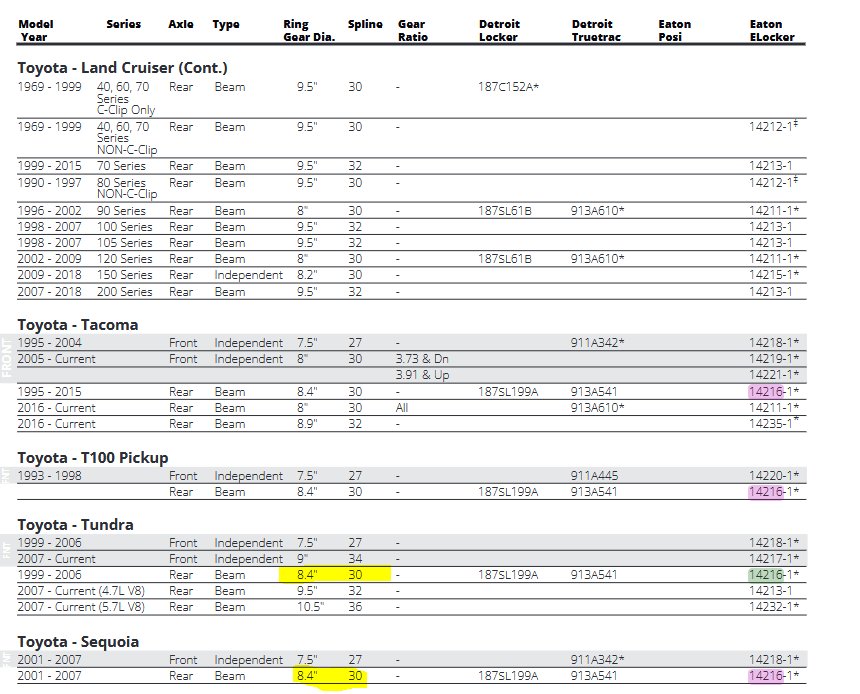Click Tundra front-axle model year '2007 - Current'

point(56,558)
